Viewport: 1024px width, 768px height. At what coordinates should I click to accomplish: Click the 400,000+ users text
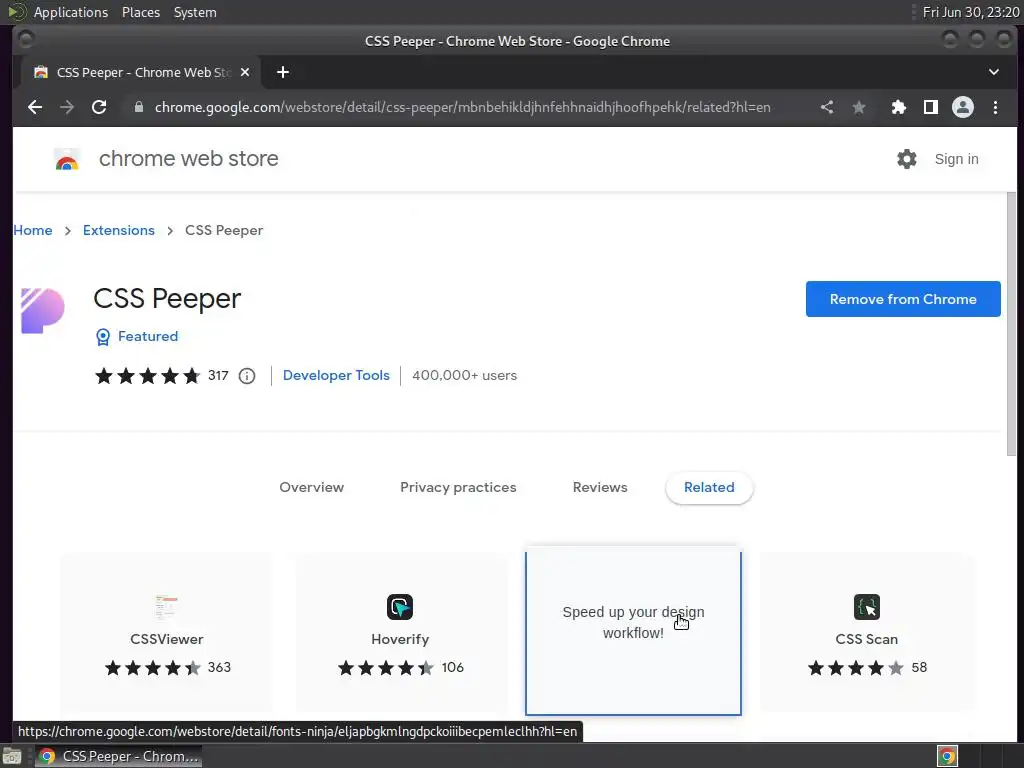tap(464, 376)
